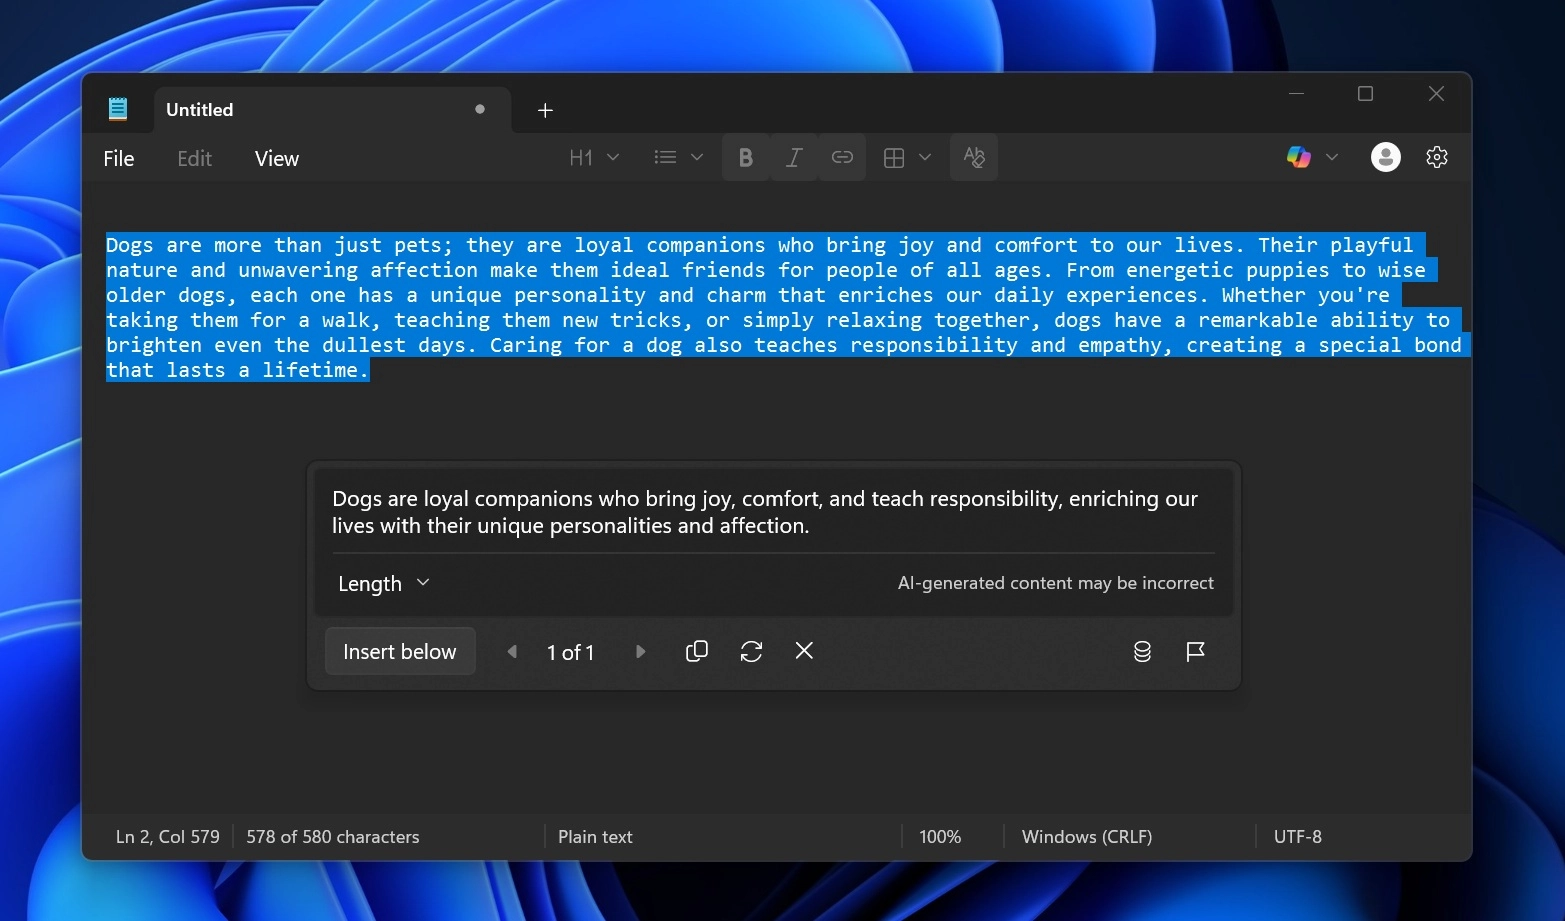This screenshot has height=921, width=1565.
Task: Open the account profile icon
Action: tap(1385, 157)
